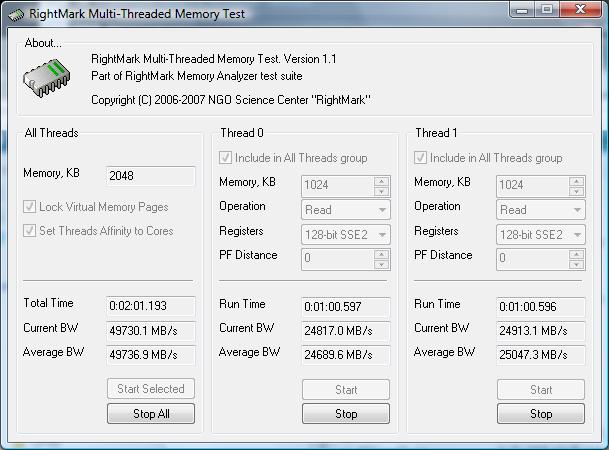Image resolution: width=609 pixels, height=450 pixels.
Task: Toggle Set Threads Affinity to Cores checkbox
Action: pyautogui.click(x=30, y=231)
